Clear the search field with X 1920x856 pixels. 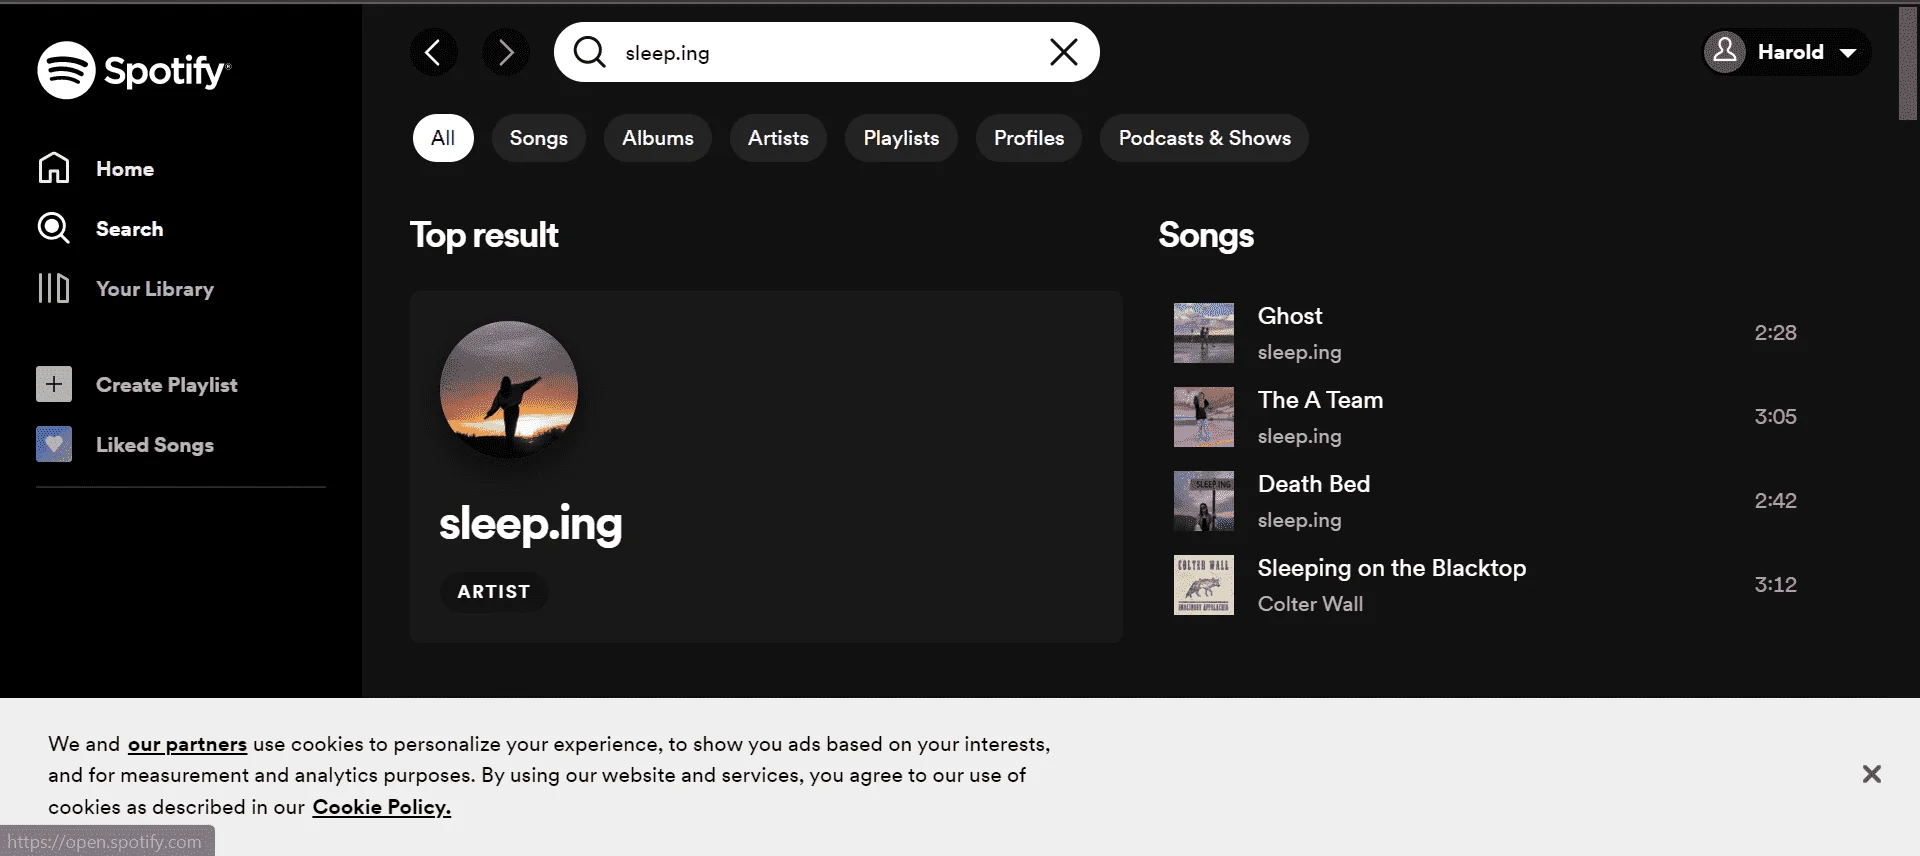[x=1064, y=52]
